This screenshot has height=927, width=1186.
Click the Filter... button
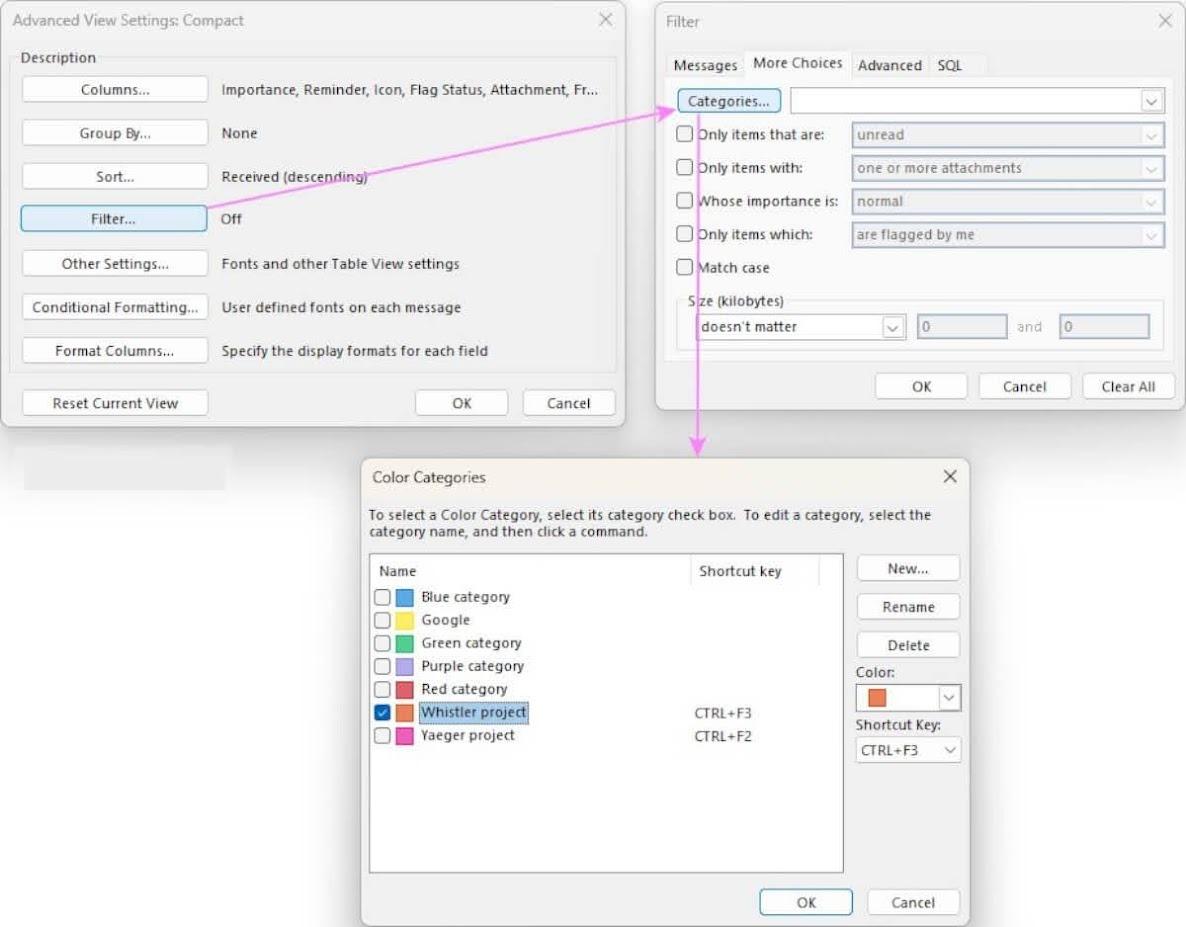(113, 219)
